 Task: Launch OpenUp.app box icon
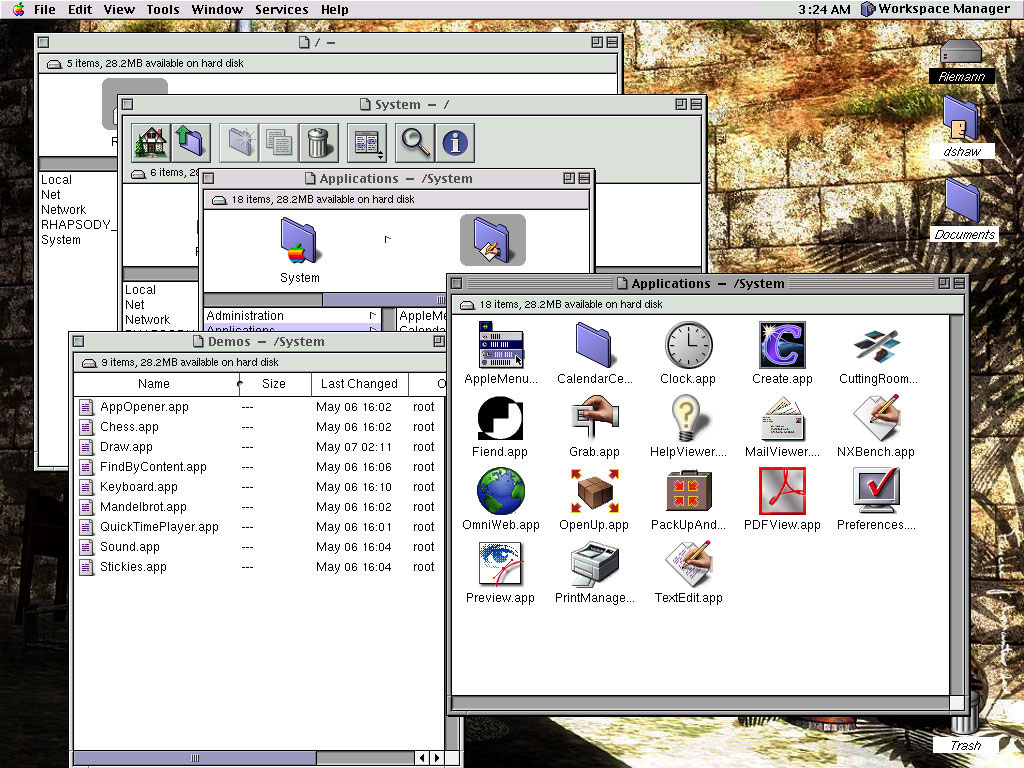(x=594, y=491)
